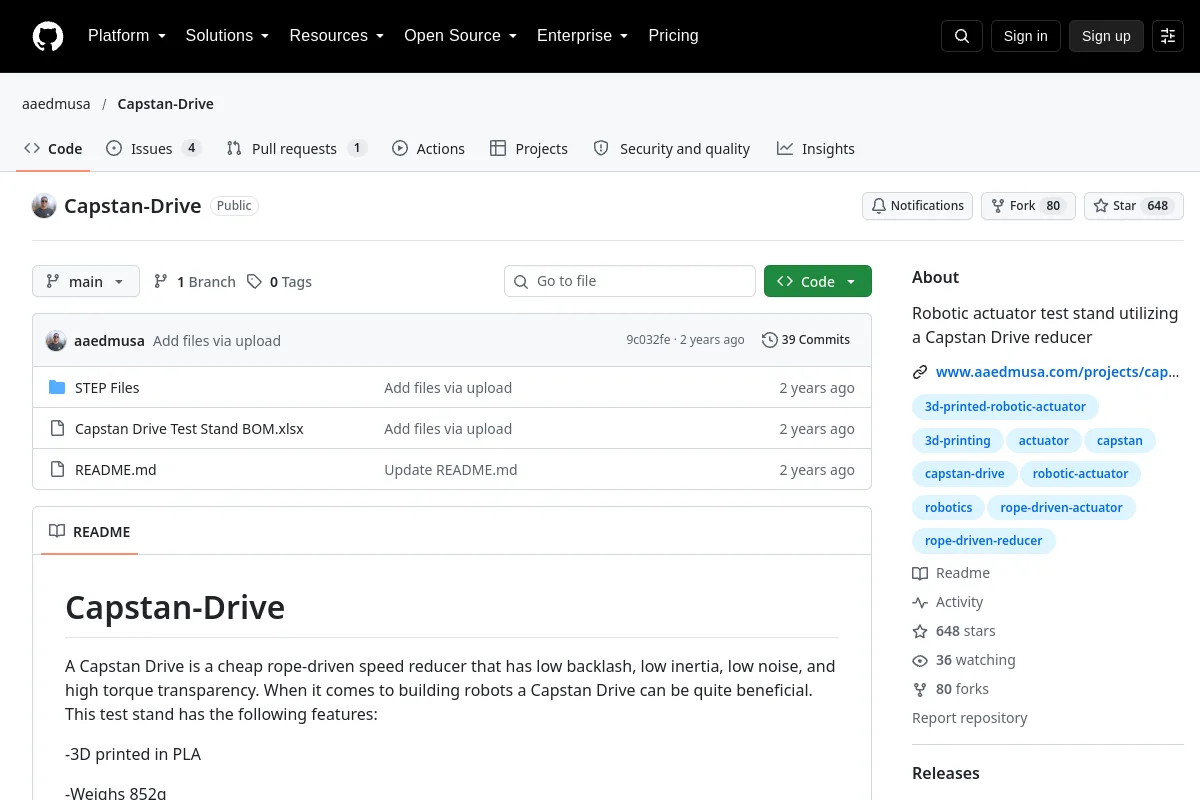Click the link chain icon in About
The height and width of the screenshot is (800, 1200).
(920, 372)
